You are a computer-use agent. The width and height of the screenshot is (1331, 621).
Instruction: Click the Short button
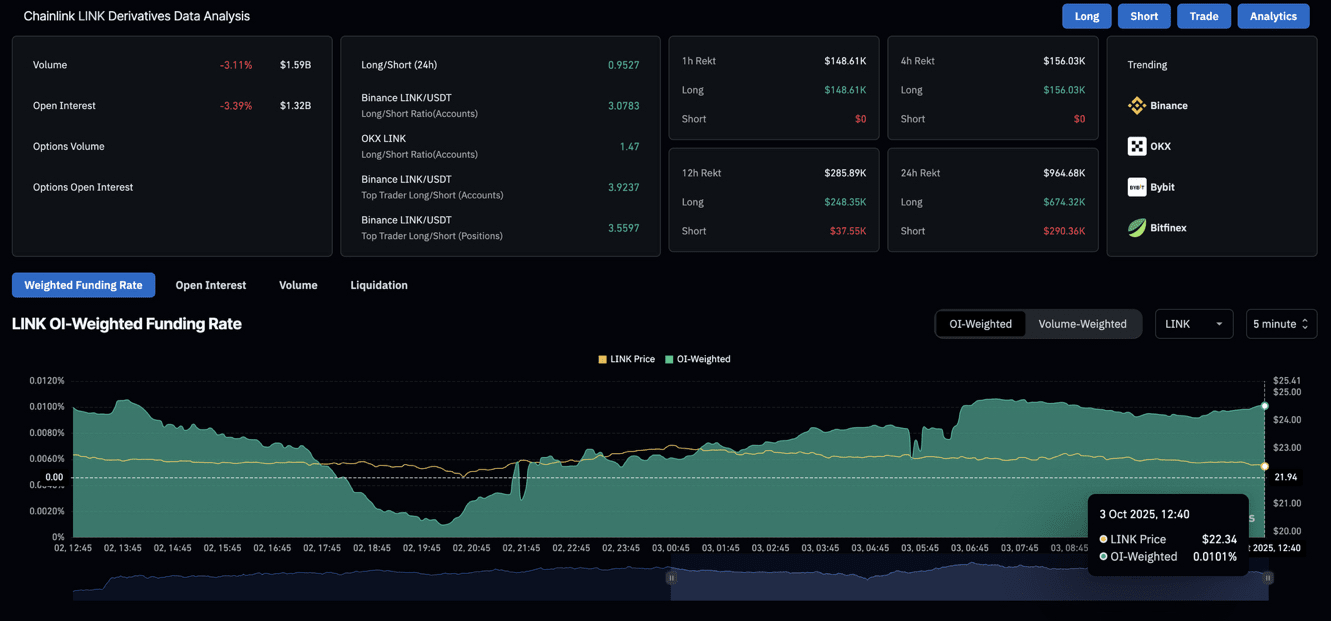click(1143, 16)
